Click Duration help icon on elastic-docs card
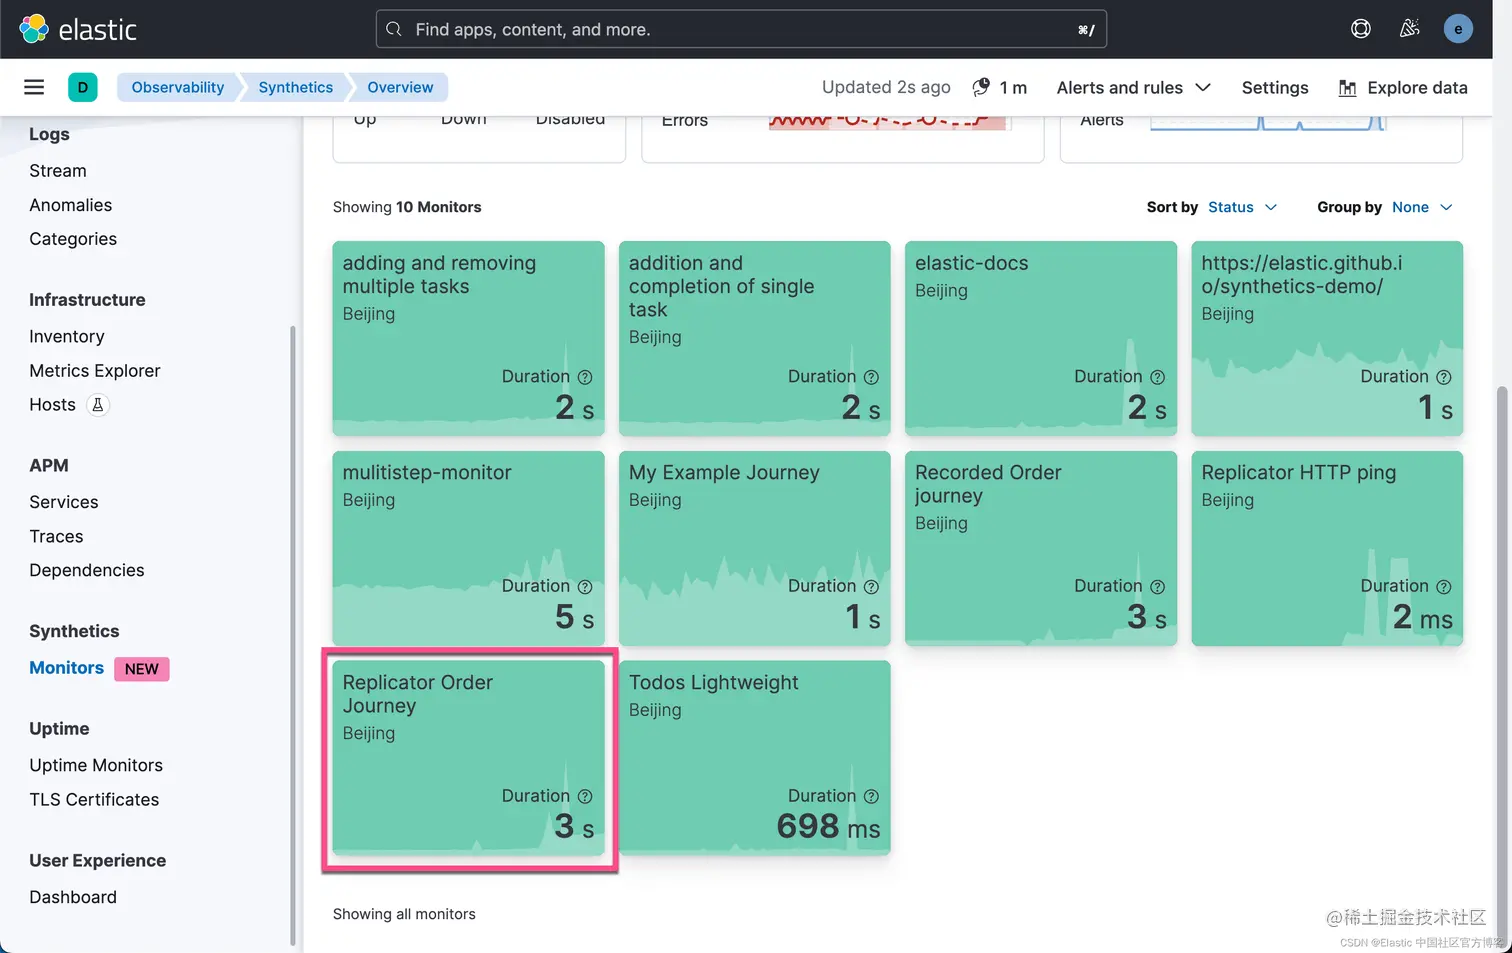Viewport: 1512px width, 953px height. [1157, 377]
